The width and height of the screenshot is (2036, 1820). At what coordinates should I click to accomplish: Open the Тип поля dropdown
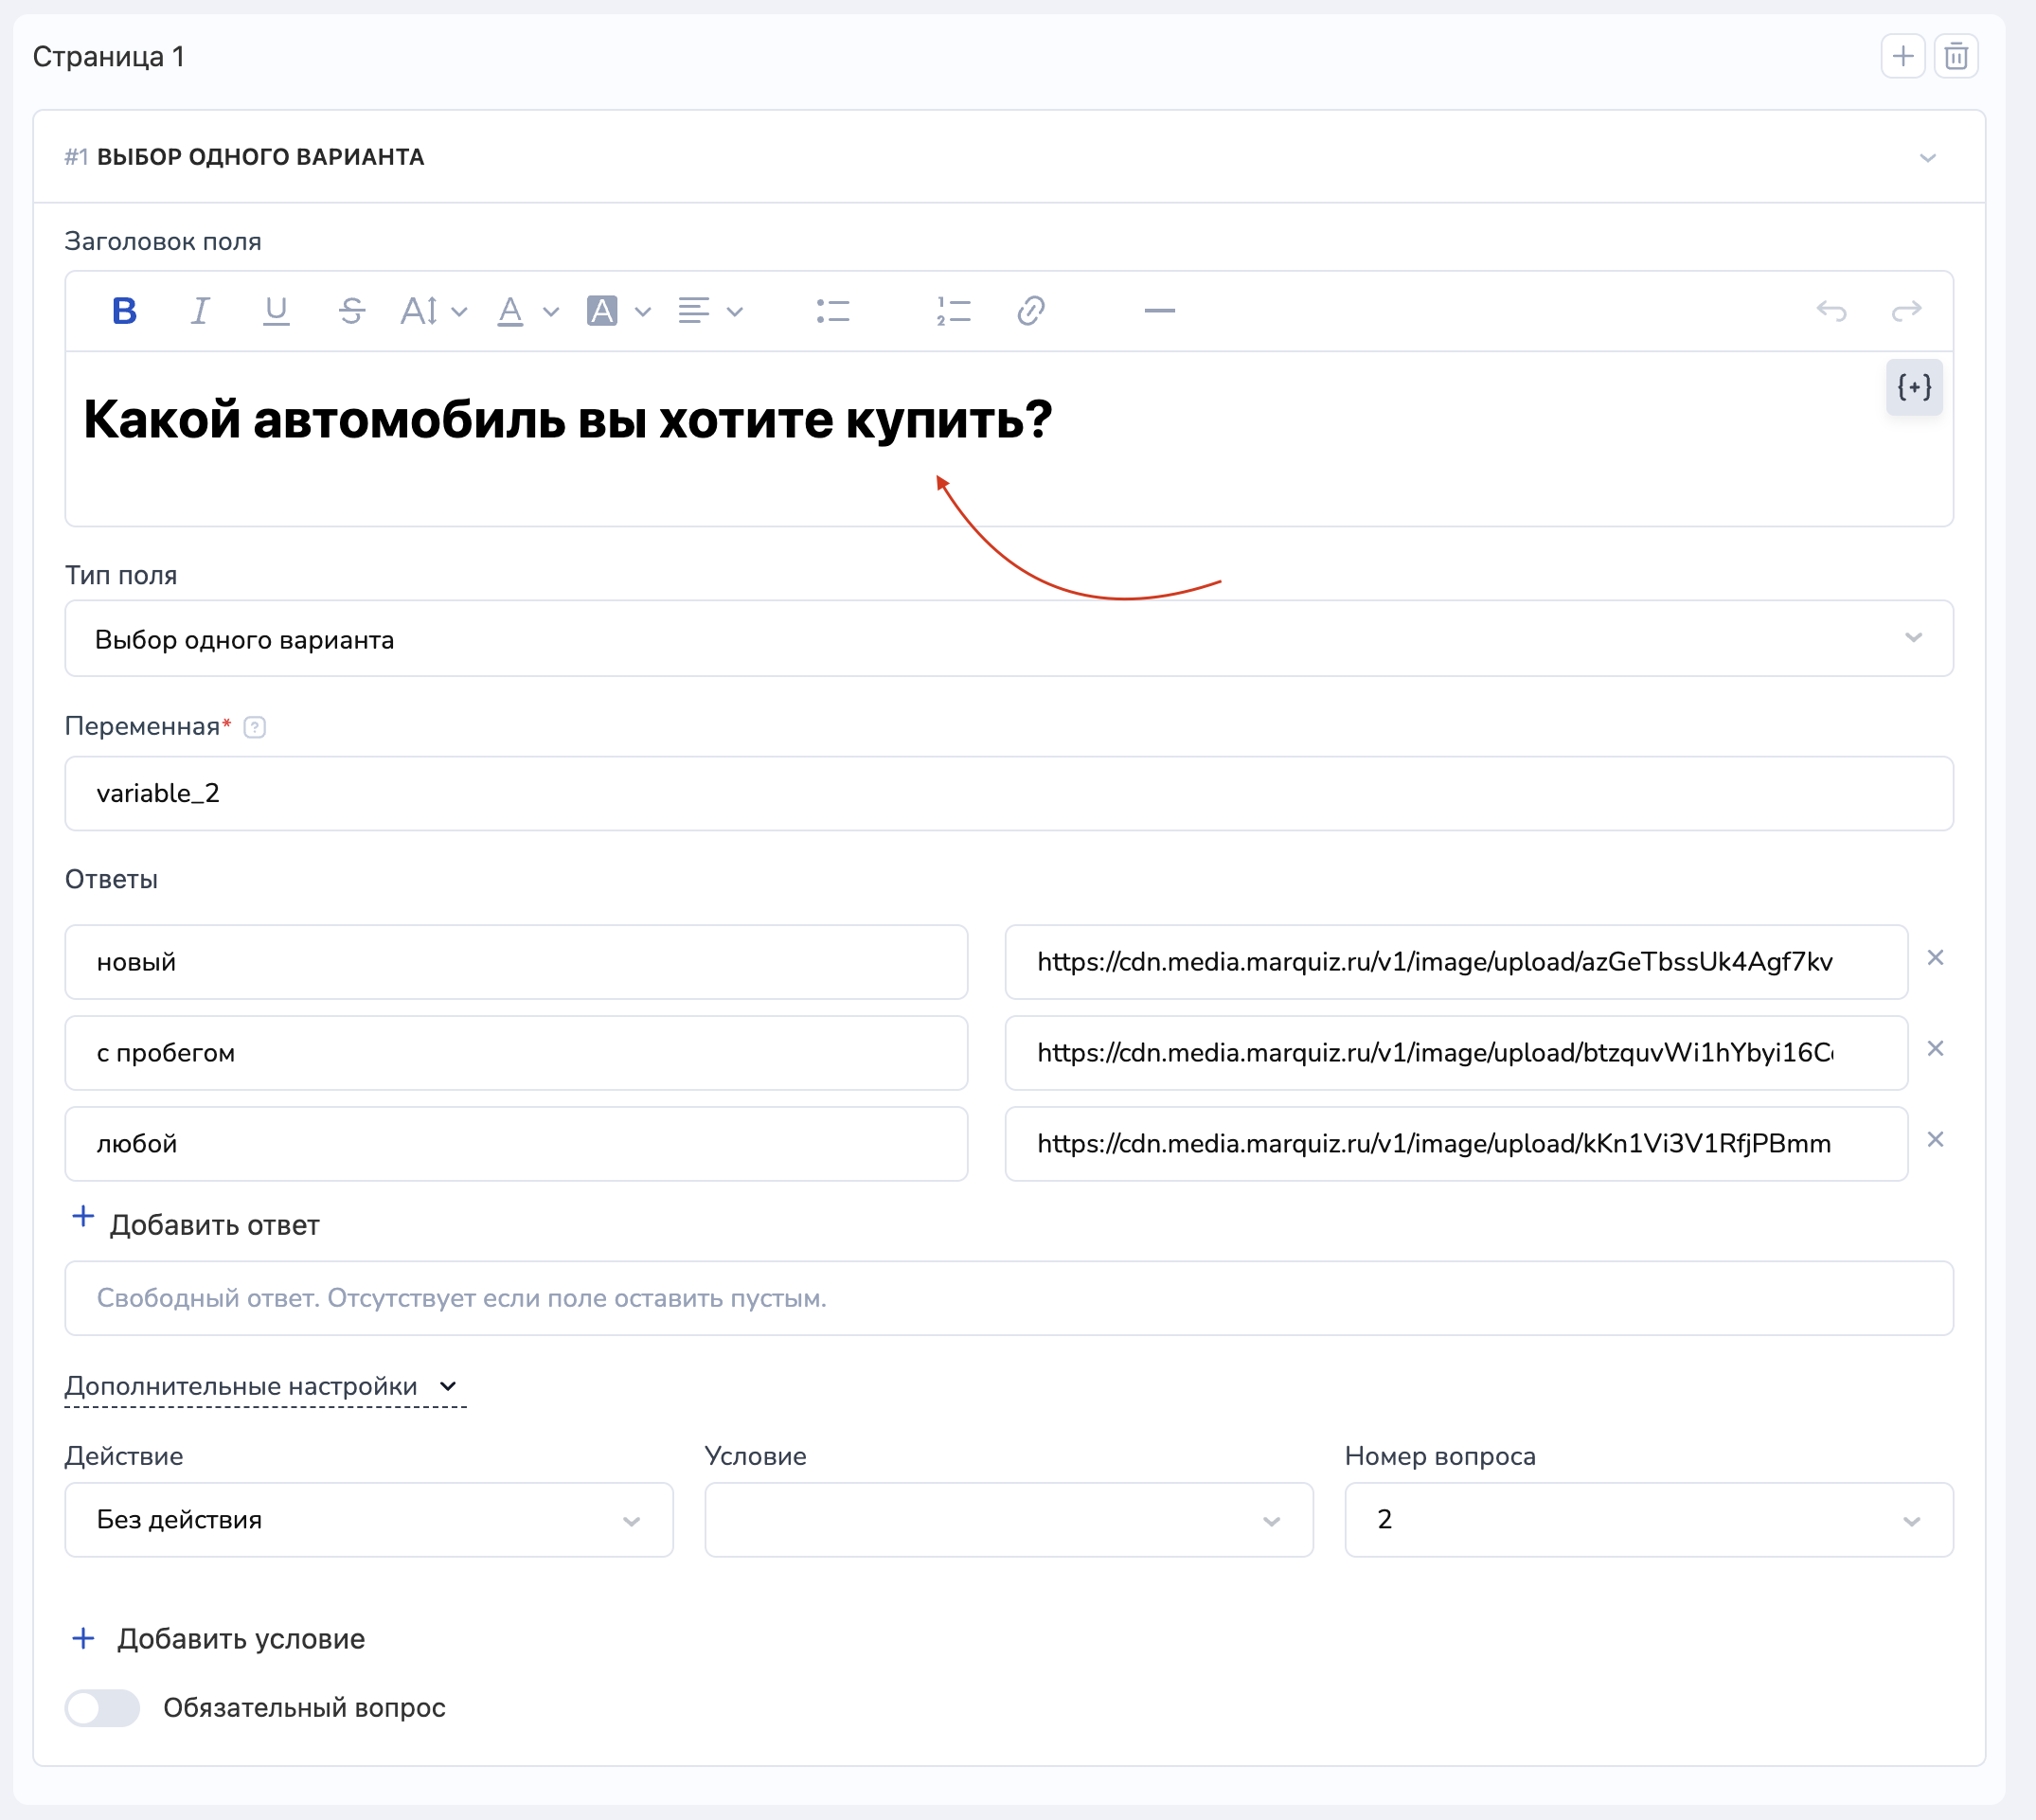(x=1008, y=638)
